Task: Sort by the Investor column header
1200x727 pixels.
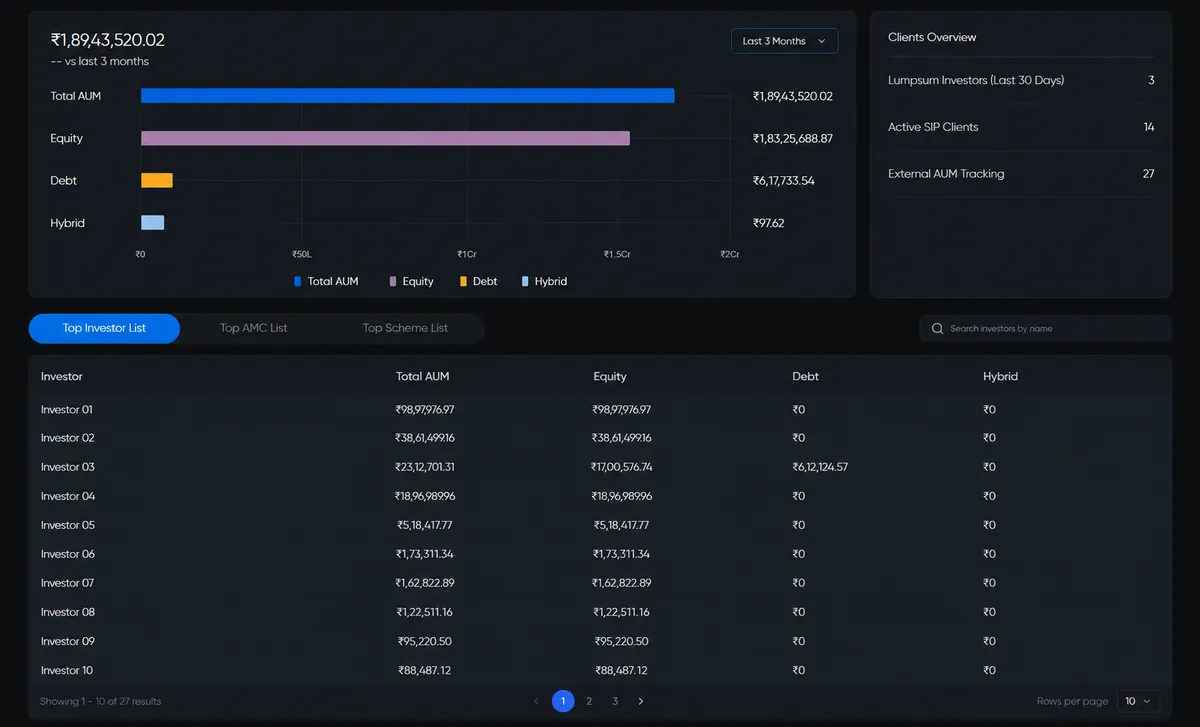Action: pyautogui.click(x=62, y=377)
